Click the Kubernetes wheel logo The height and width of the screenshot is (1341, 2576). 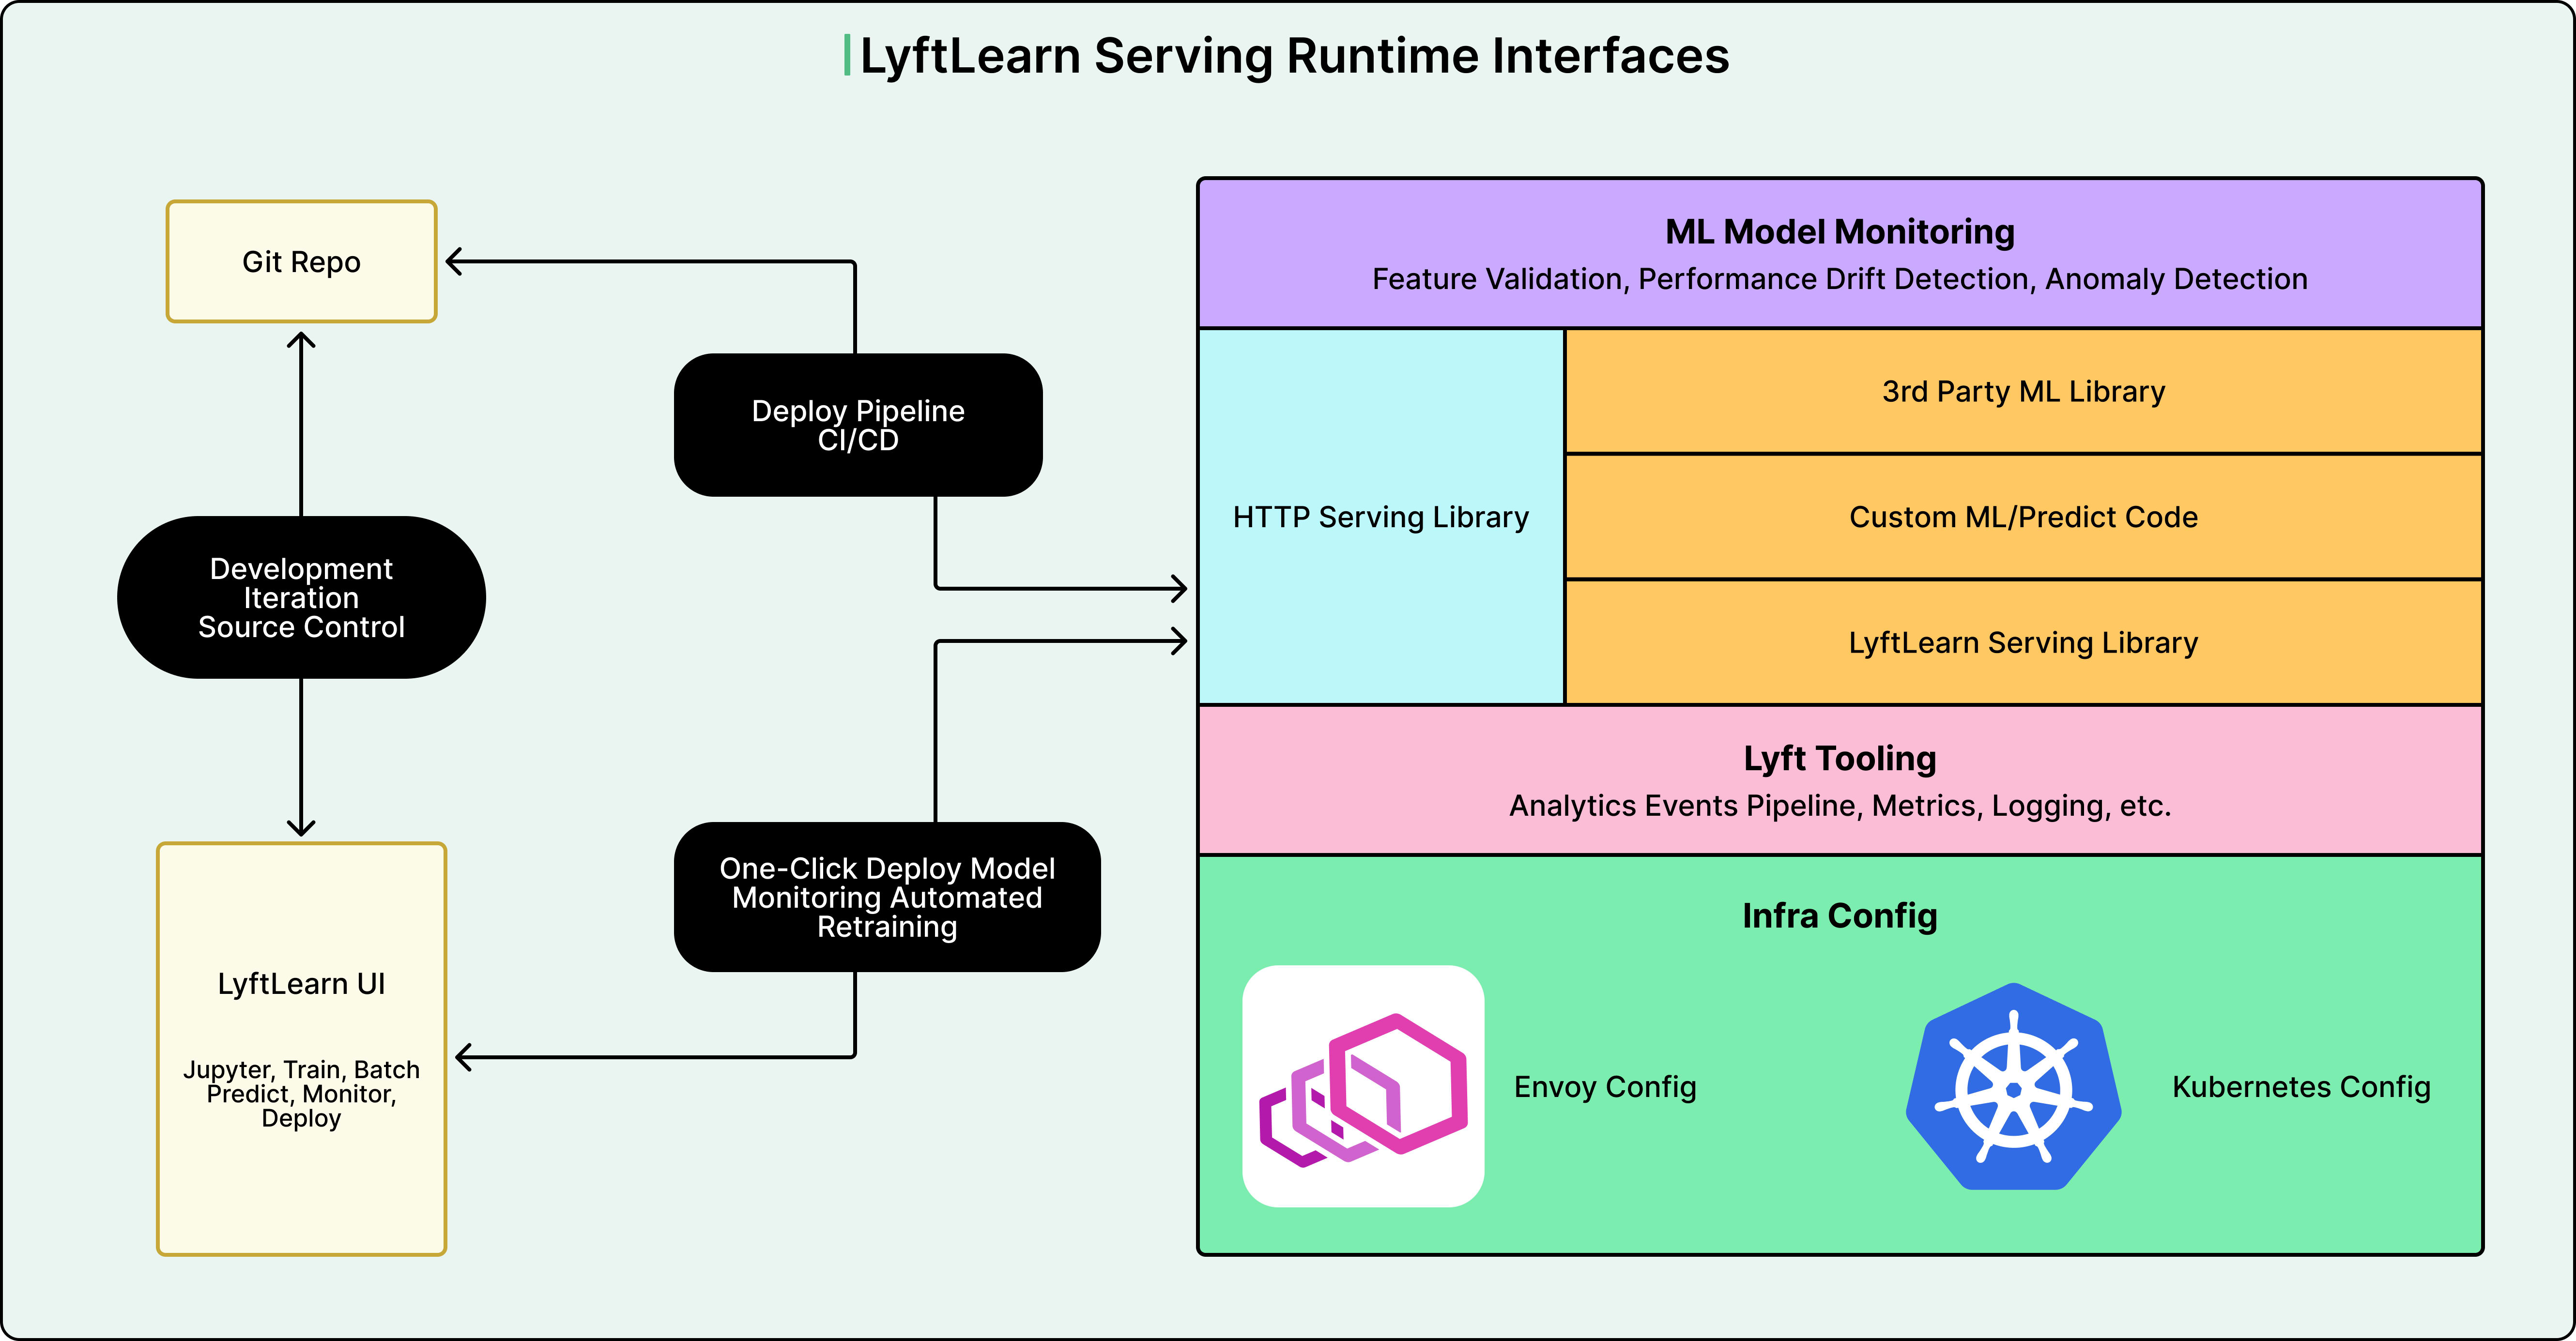(2013, 1087)
